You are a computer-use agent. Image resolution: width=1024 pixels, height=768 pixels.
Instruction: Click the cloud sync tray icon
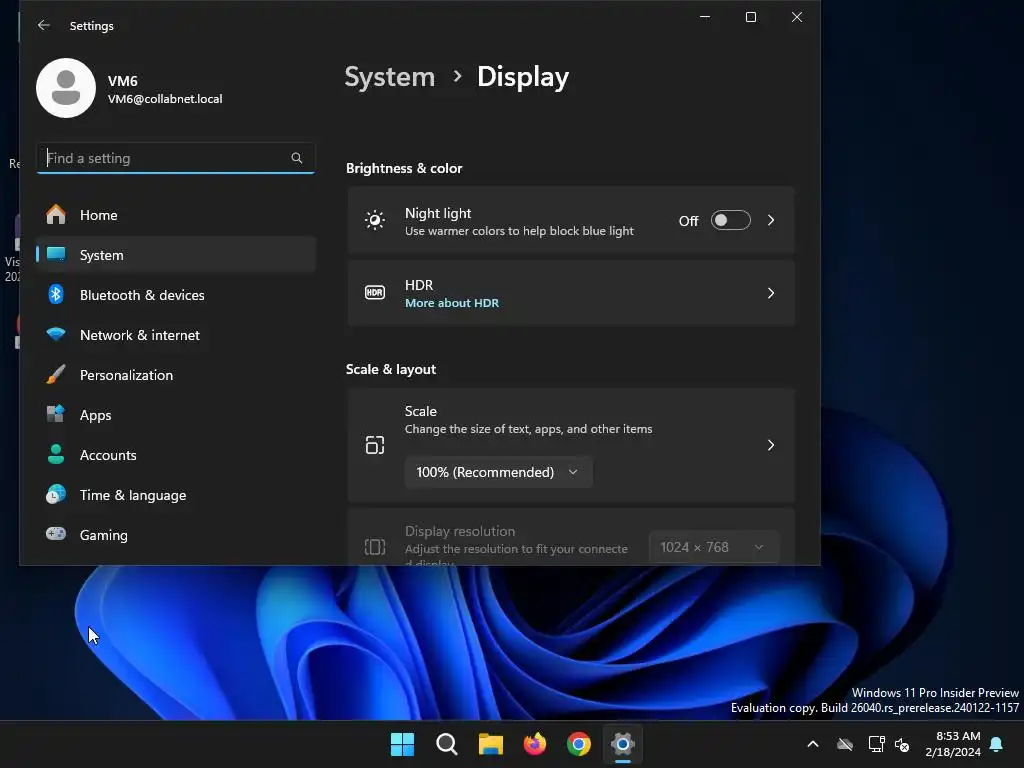click(845, 744)
